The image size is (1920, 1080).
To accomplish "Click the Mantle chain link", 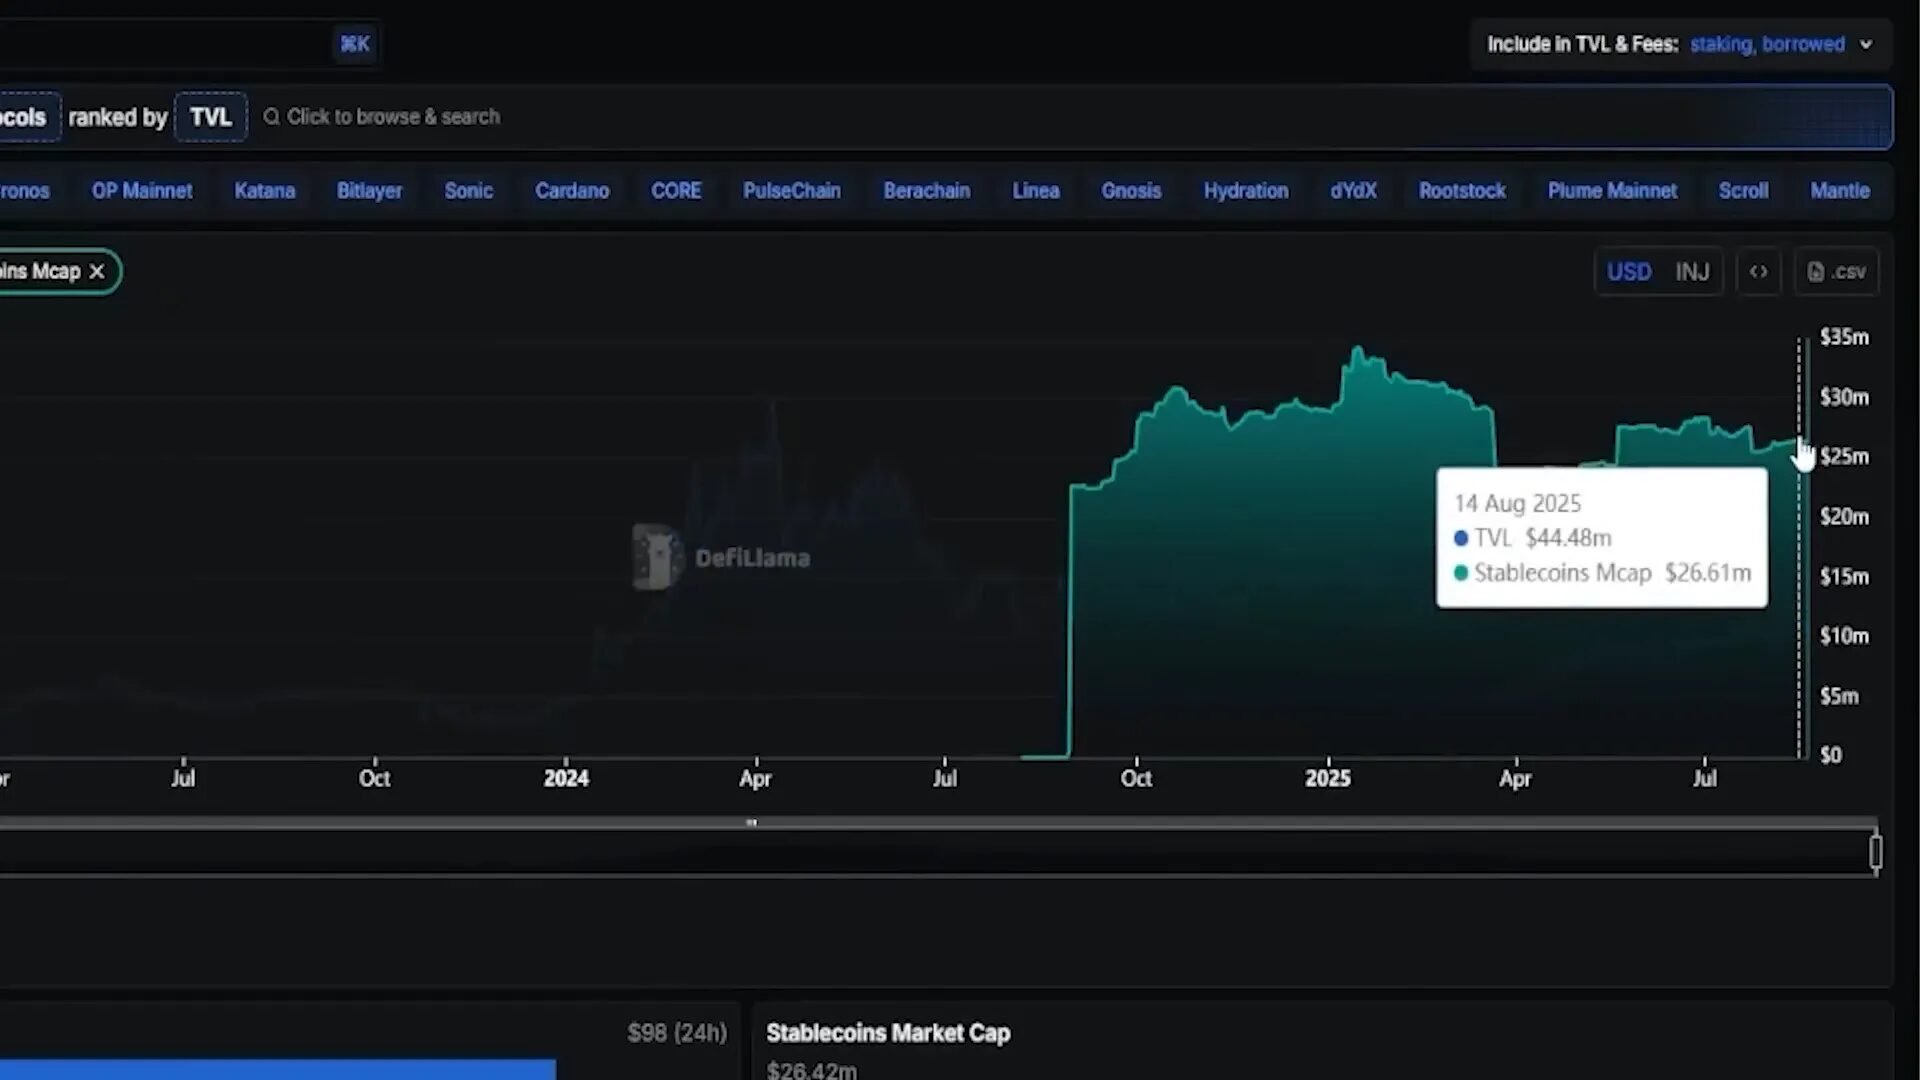I will (x=1839, y=191).
